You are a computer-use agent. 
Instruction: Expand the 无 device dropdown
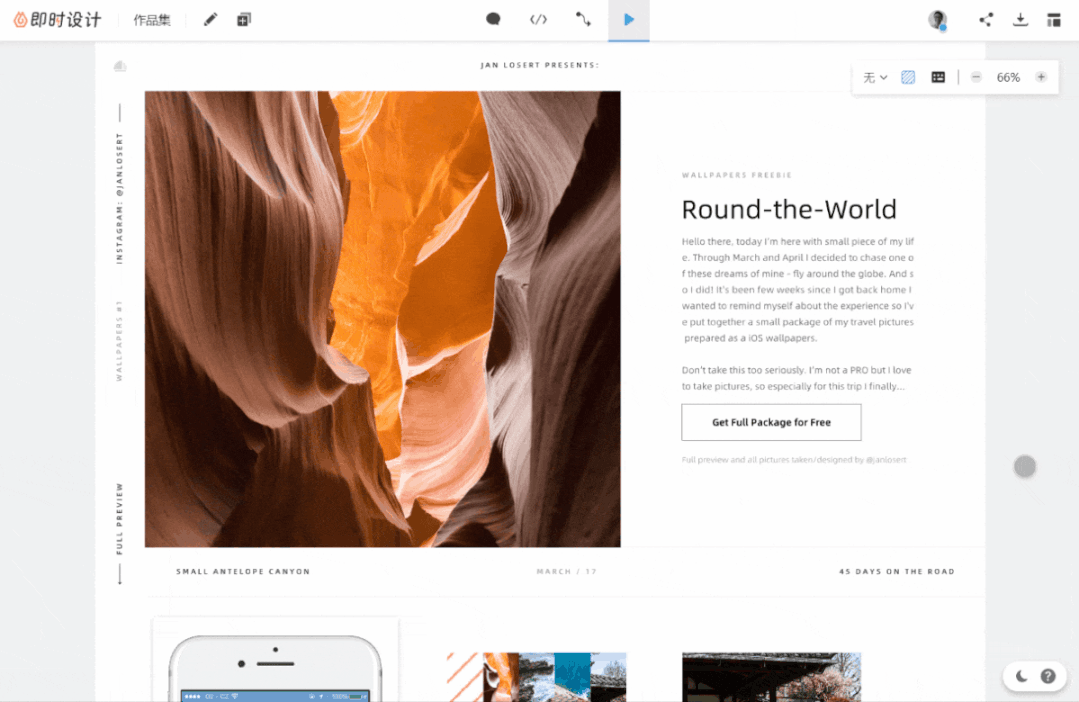pos(875,77)
